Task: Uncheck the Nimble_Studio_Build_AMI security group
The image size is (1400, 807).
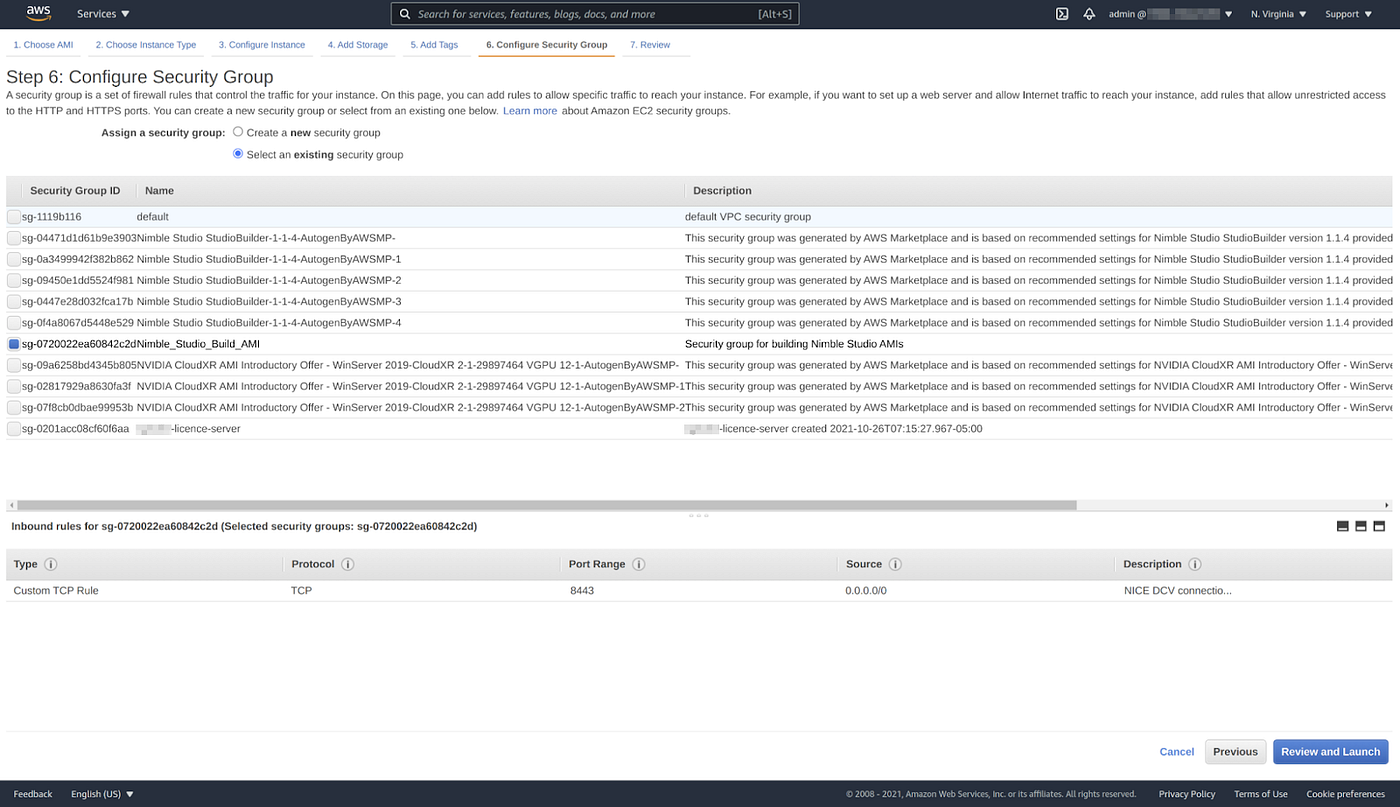Action: pos(14,344)
